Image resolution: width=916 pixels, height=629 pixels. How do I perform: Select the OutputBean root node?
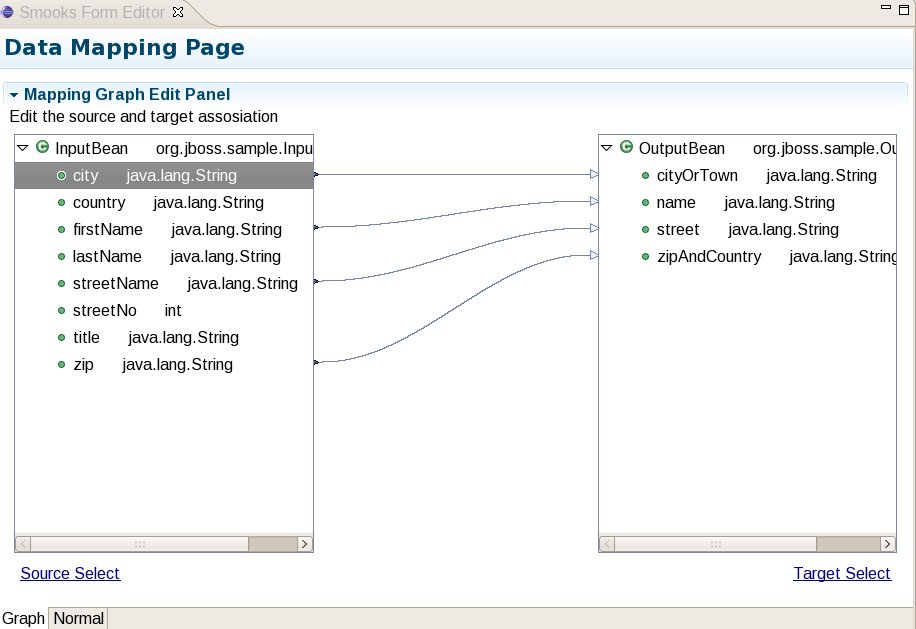coord(748,148)
